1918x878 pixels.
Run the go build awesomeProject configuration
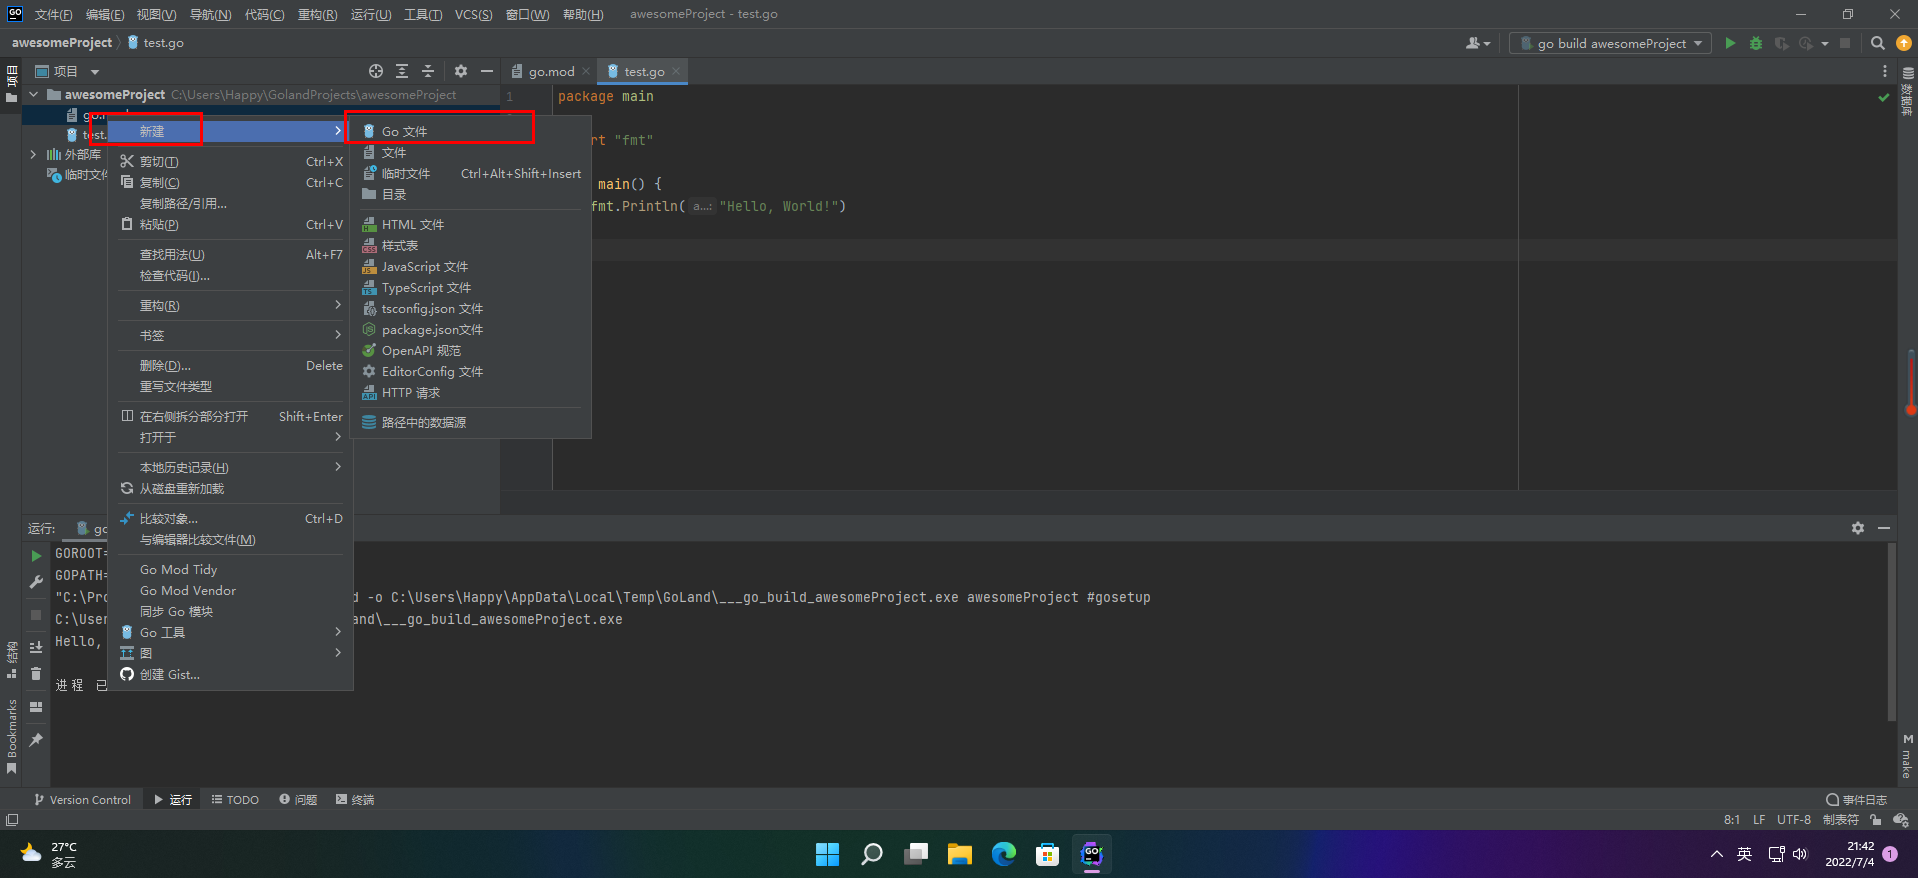click(x=1730, y=43)
